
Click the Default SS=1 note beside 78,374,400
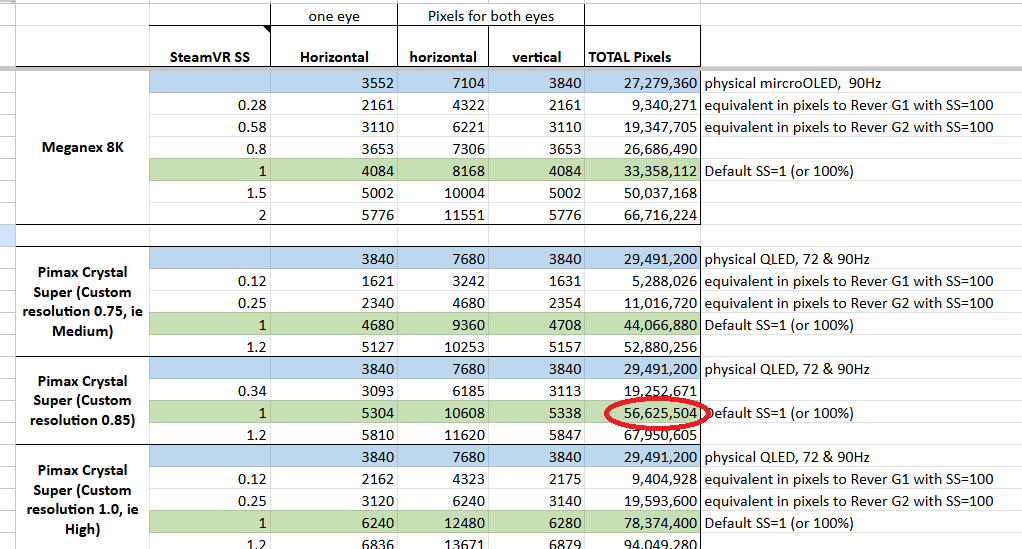(779, 523)
